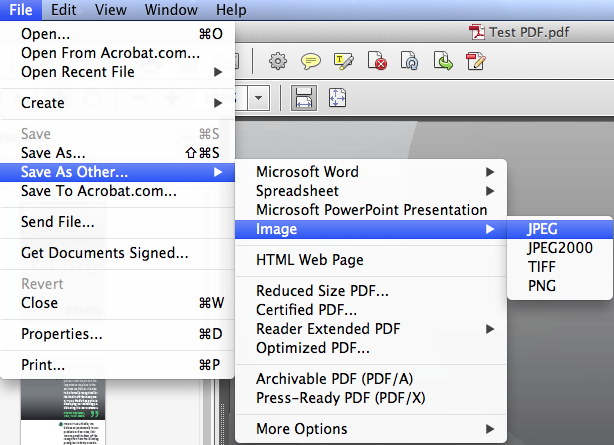Screen dimensions: 614x445
Task: Choose HTML Web Page
Action: 371,260
